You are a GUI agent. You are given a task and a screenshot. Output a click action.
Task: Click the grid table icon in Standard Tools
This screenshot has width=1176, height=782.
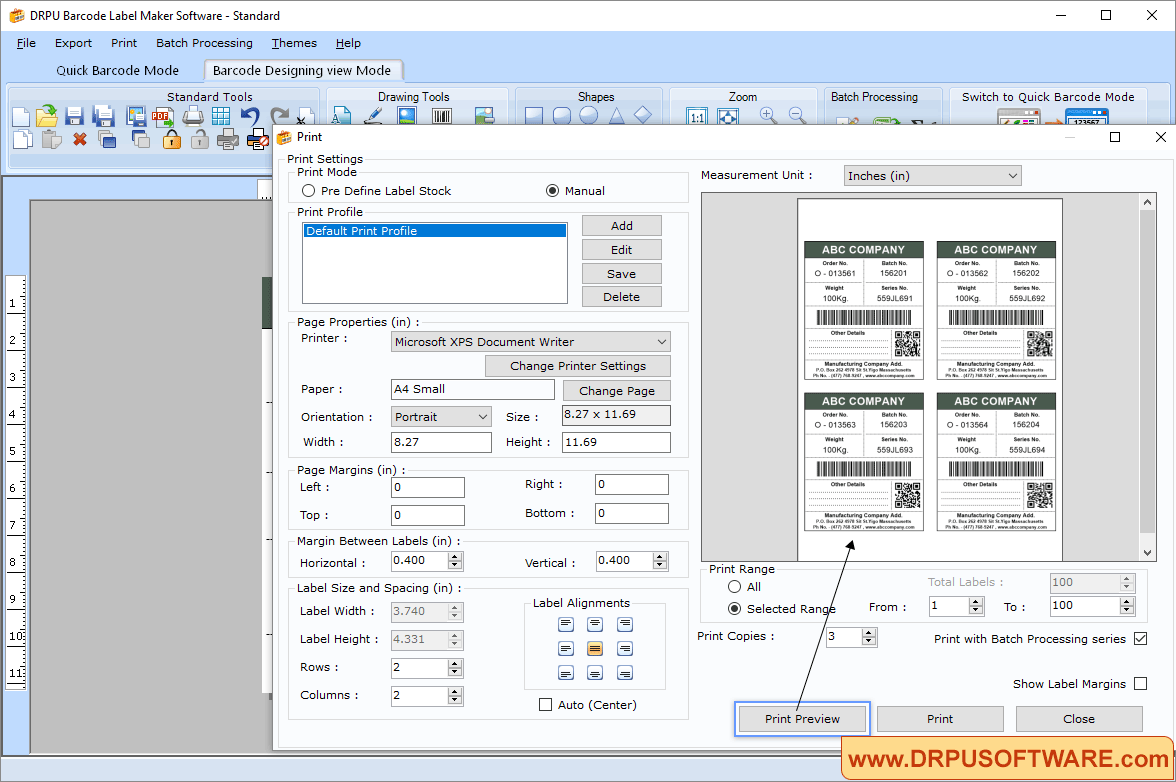click(x=220, y=116)
